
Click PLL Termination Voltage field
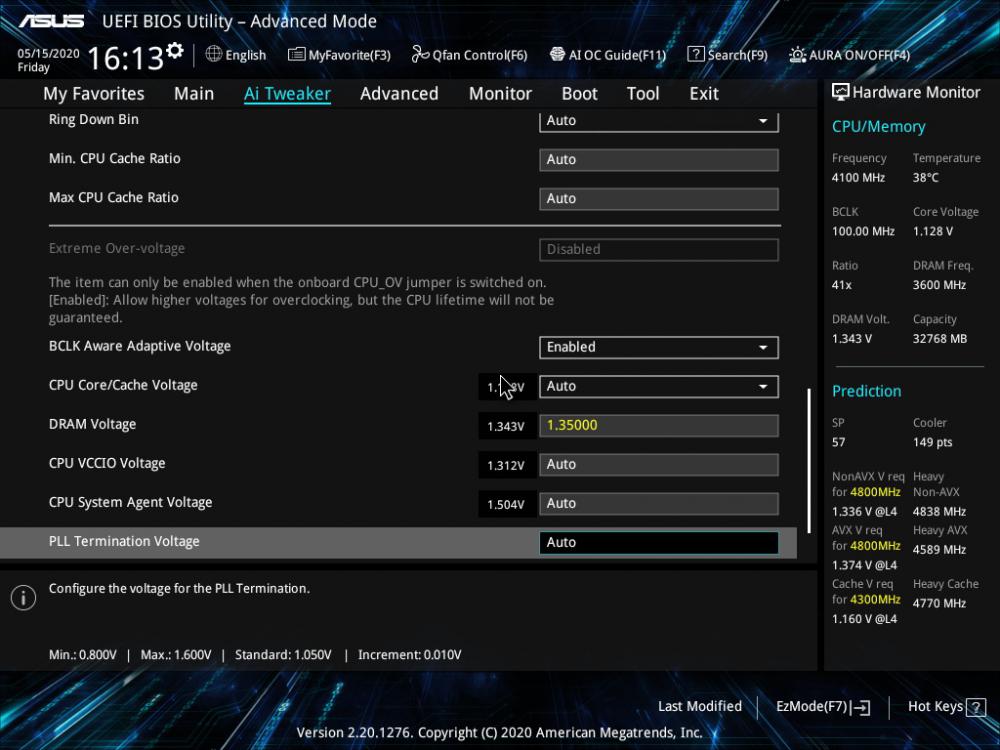659,542
